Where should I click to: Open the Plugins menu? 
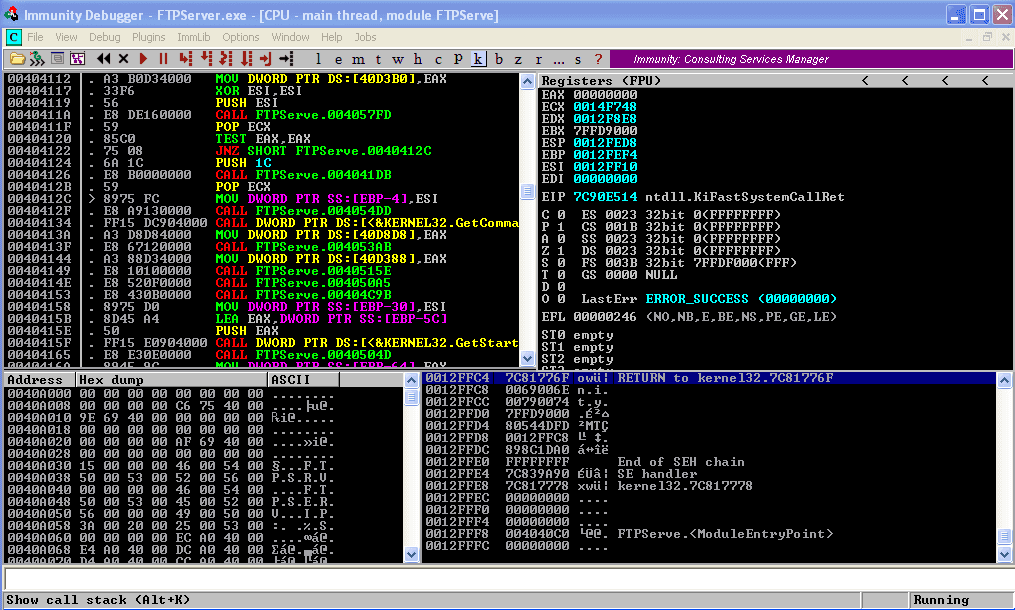(148, 38)
